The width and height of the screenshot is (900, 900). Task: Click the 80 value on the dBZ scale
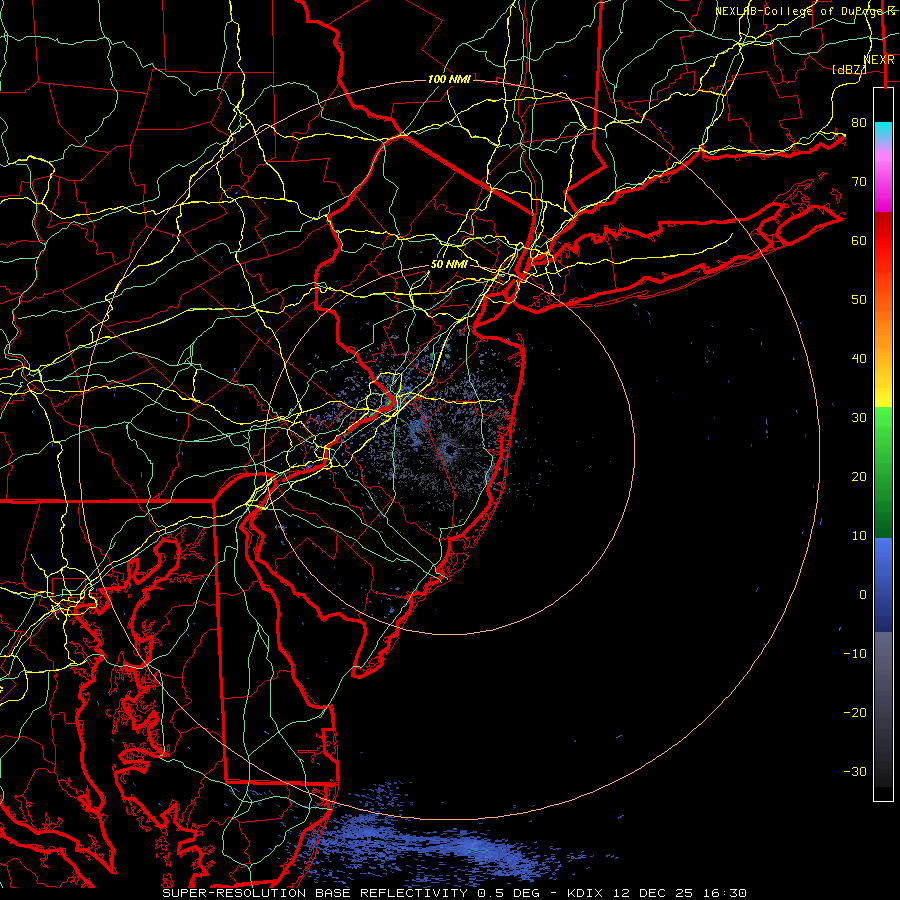tap(859, 122)
